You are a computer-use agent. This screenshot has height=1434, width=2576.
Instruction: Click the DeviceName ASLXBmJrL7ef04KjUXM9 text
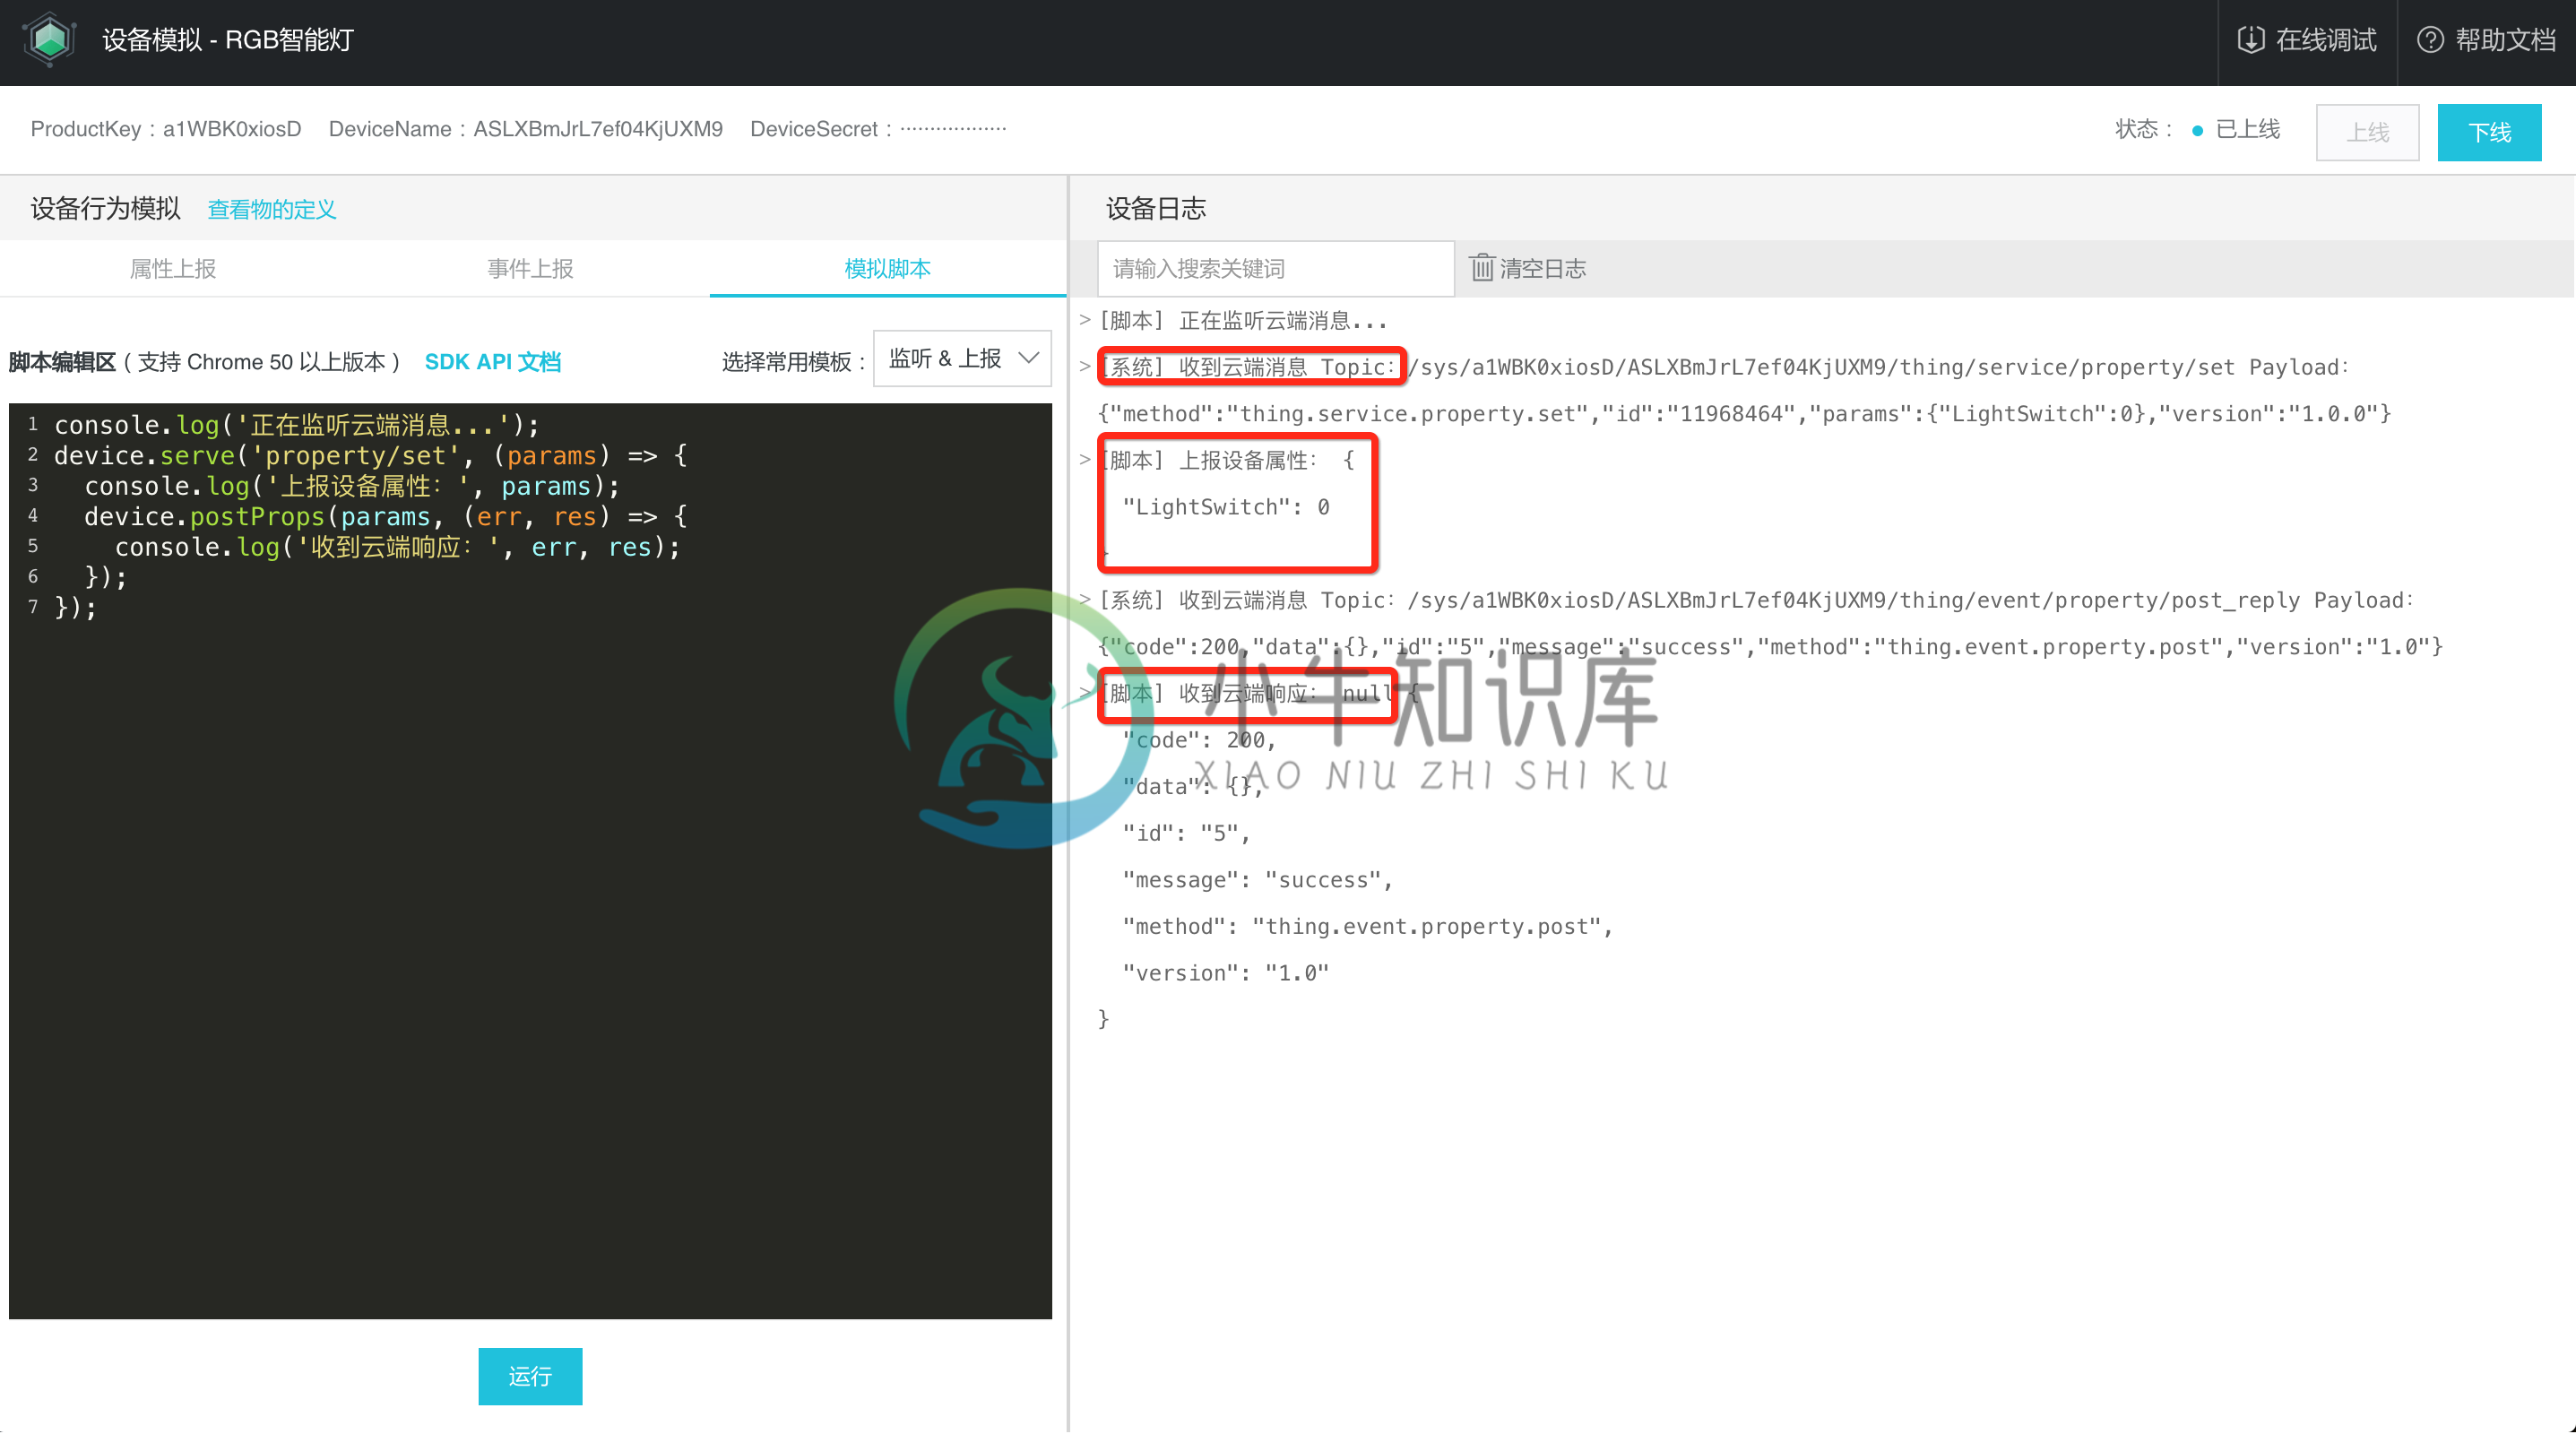[x=526, y=129]
